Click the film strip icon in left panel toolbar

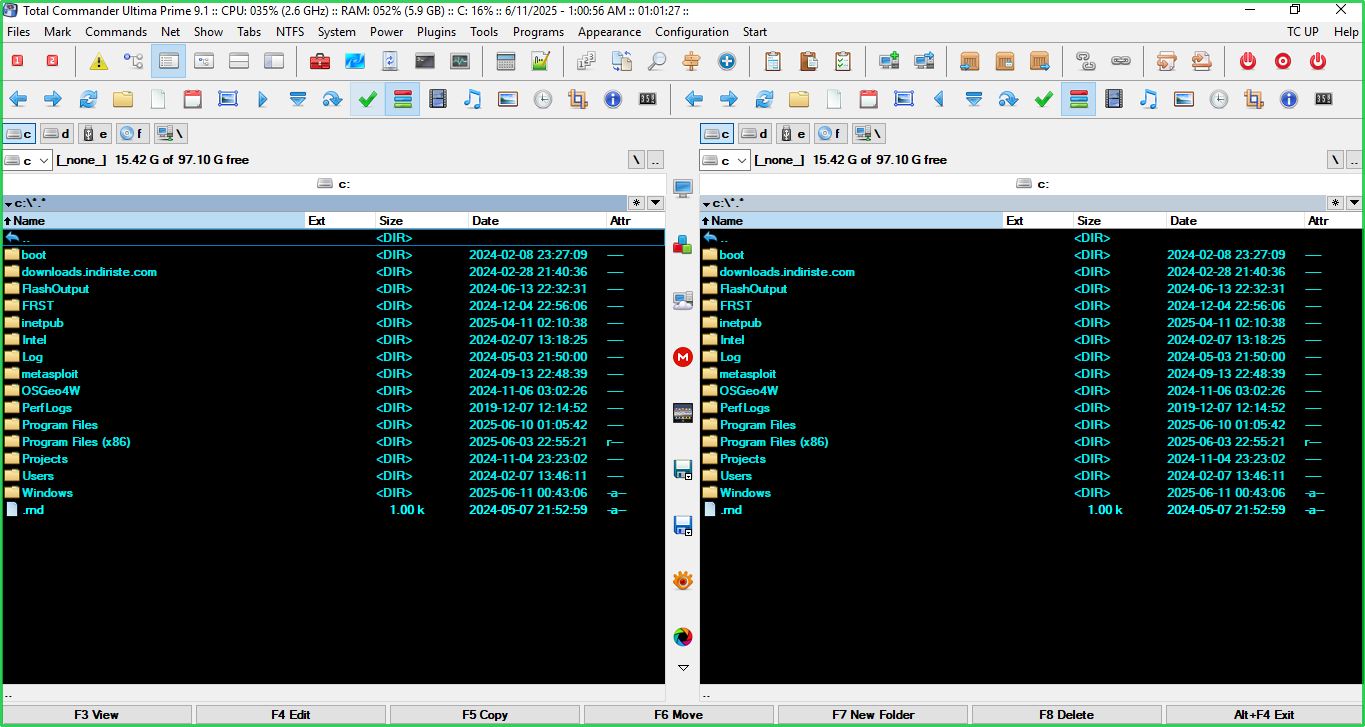tap(438, 99)
